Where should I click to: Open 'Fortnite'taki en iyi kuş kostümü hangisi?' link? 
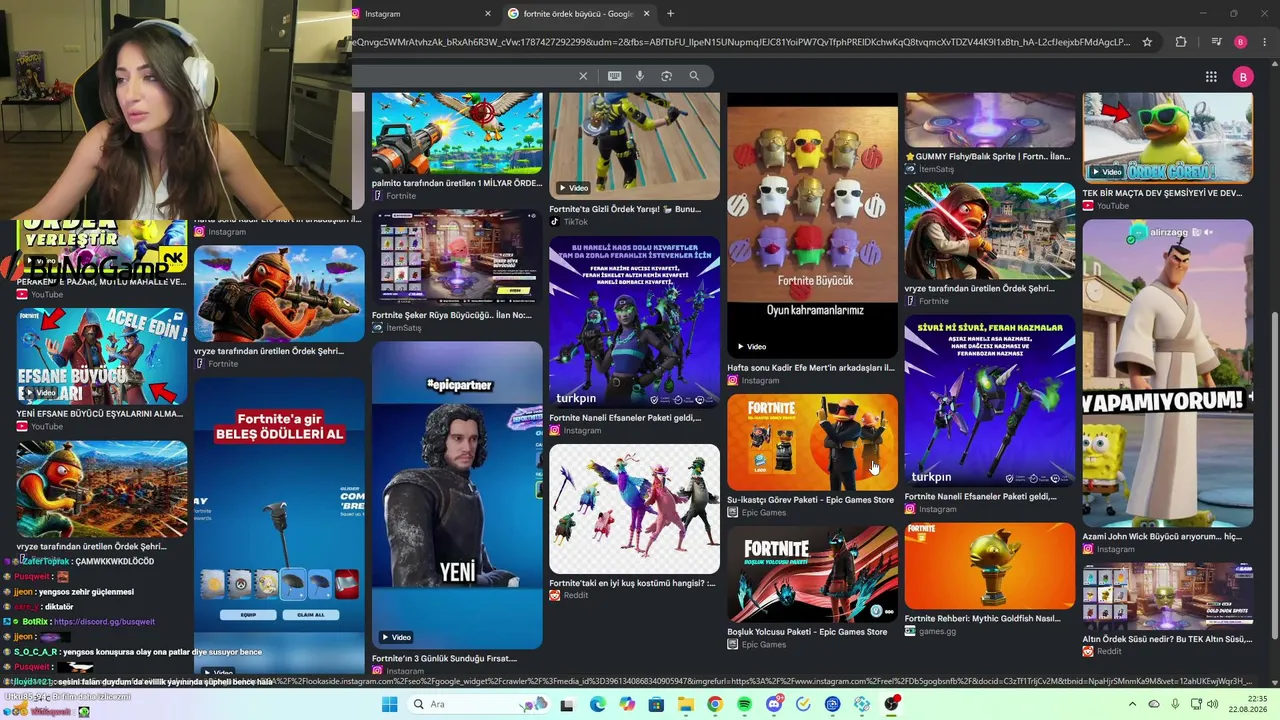point(632,583)
